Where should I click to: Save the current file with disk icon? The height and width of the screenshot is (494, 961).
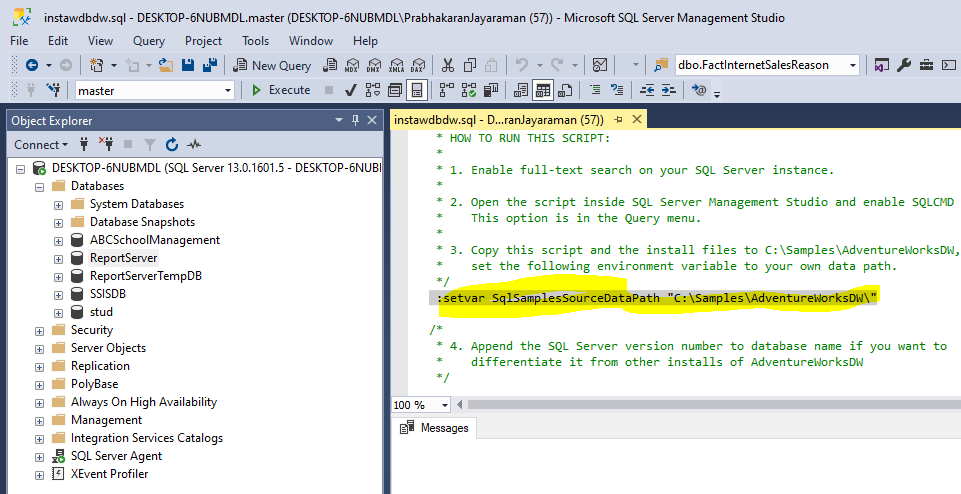tap(188, 65)
